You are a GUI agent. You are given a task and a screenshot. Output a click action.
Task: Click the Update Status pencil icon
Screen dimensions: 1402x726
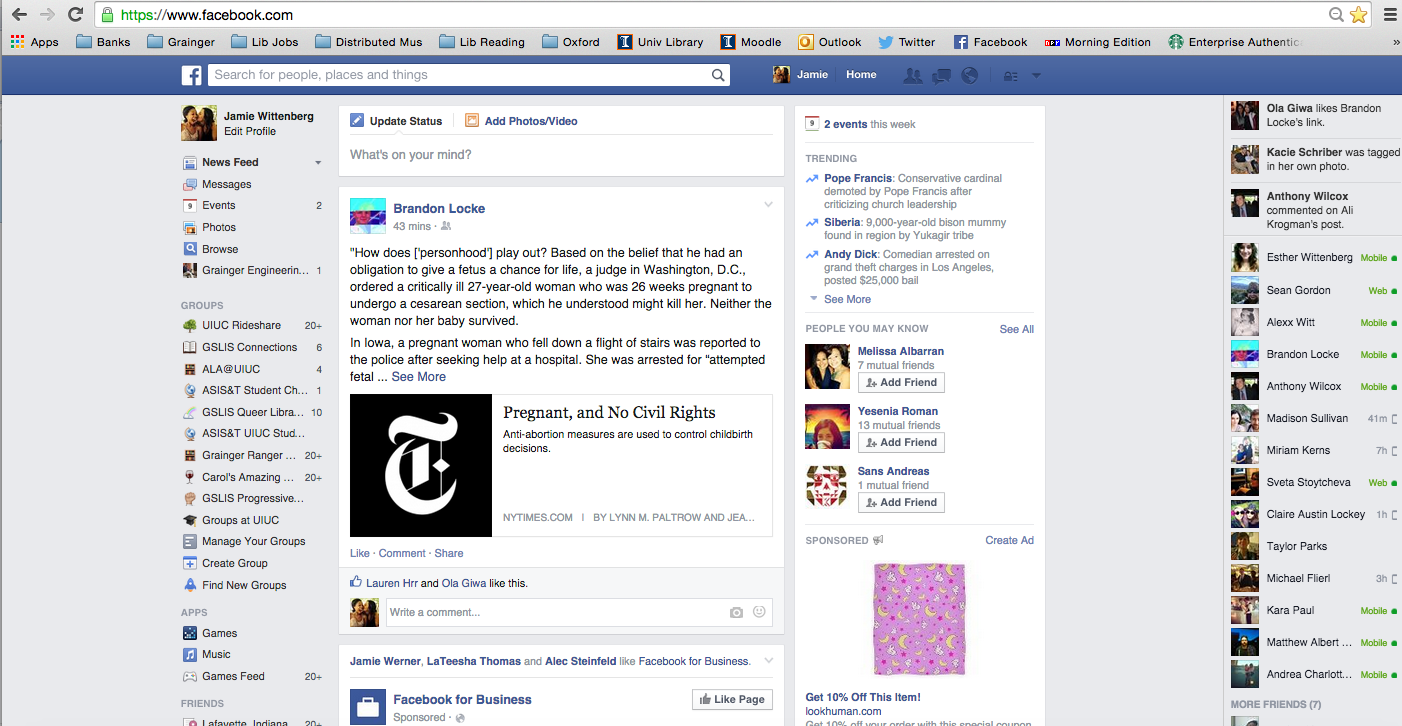tap(357, 121)
